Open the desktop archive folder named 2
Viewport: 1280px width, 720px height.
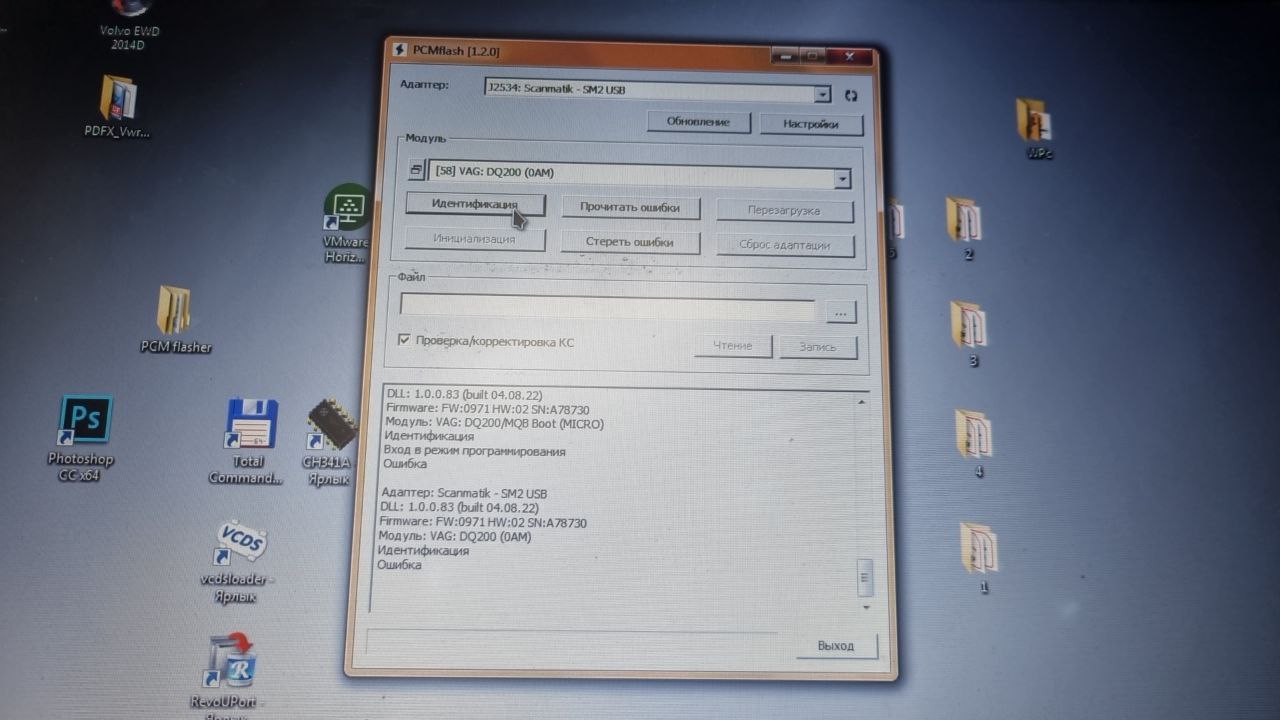[x=966, y=229]
